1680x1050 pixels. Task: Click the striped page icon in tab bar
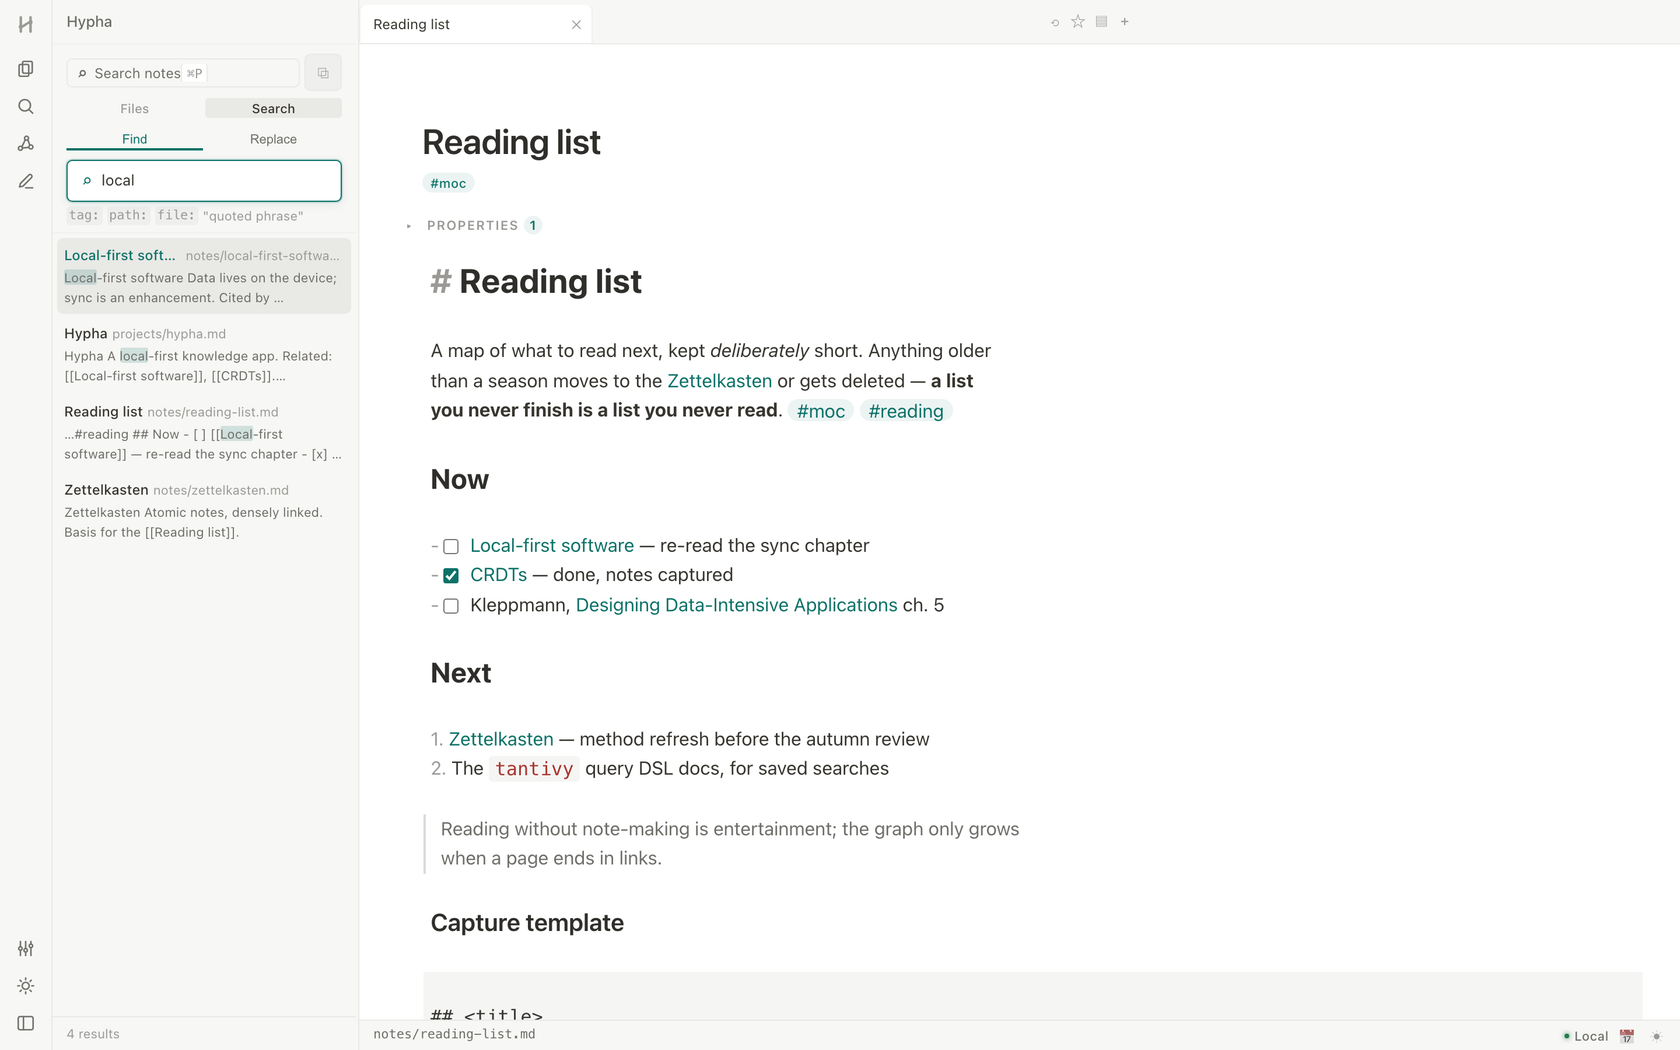pyautogui.click(x=1101, y=22)
